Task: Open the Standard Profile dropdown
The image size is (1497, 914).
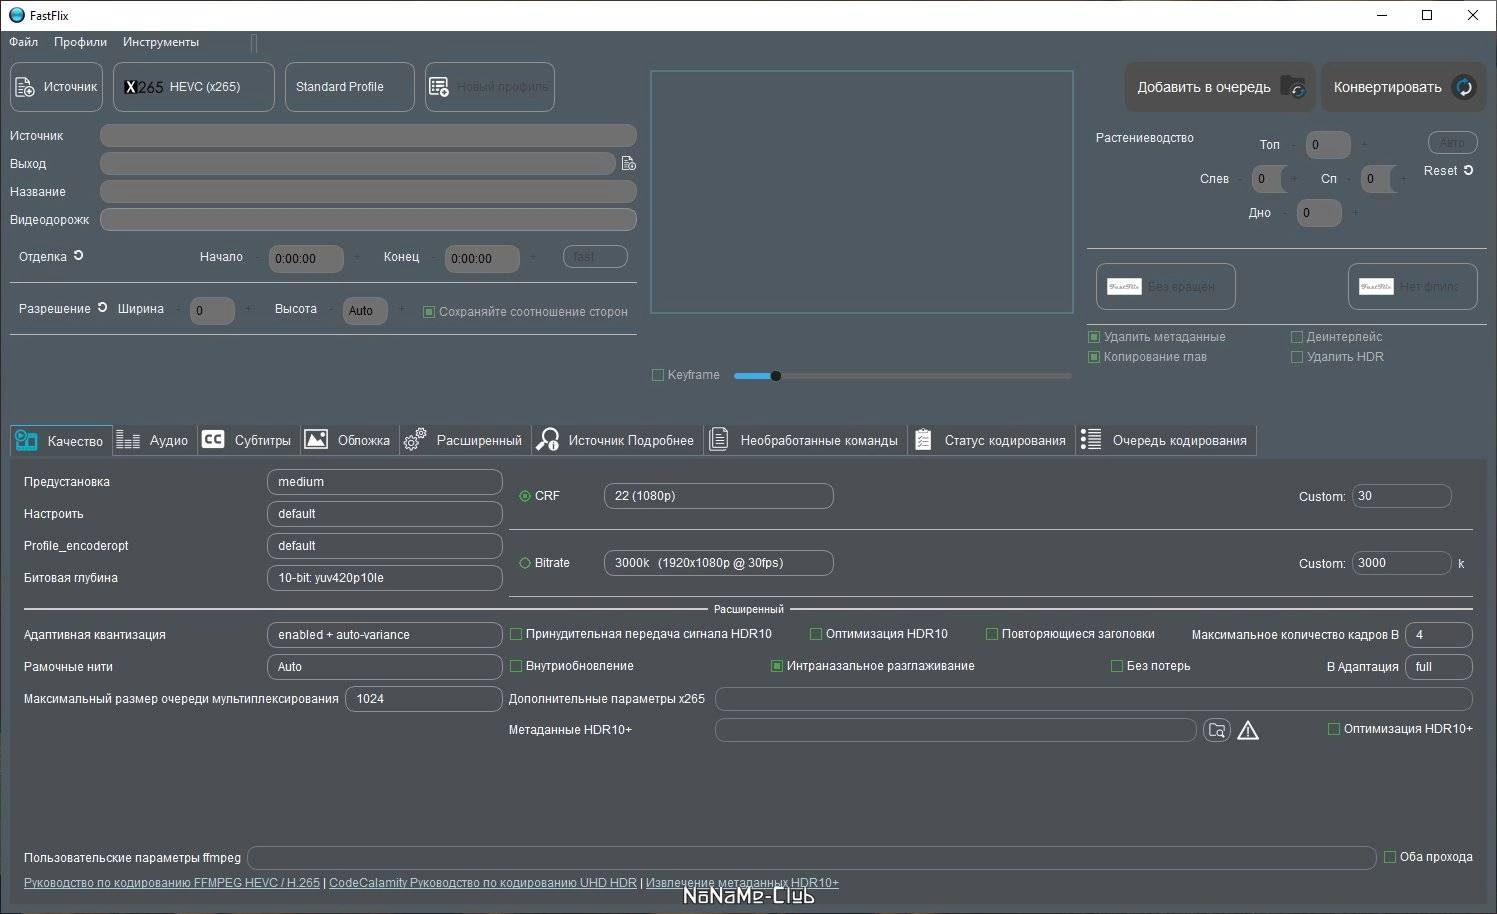Action: click(x=350, y=87)
